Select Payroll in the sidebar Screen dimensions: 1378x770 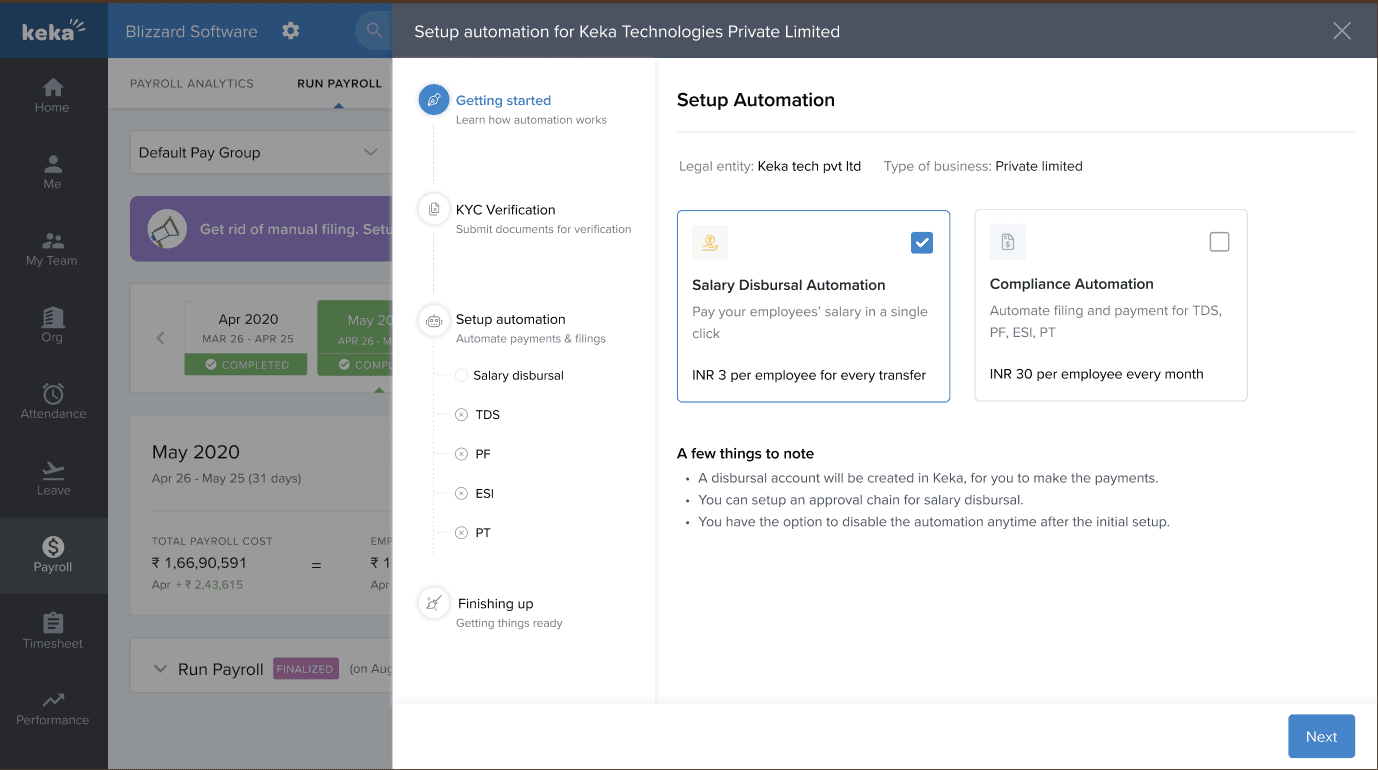[53, 555]
